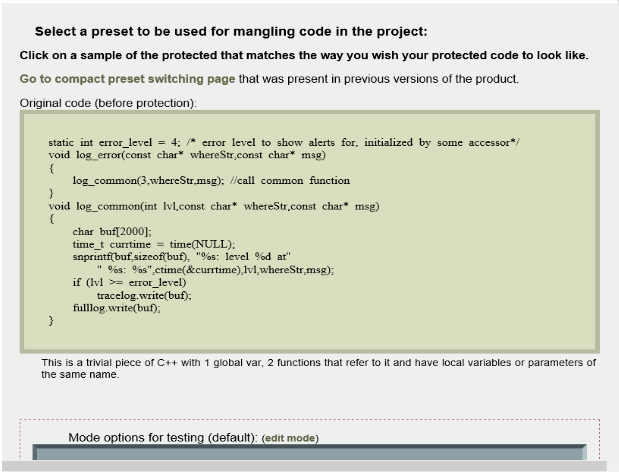Click the trivial piece of C++ description text
This screenshot has height=473, width=619.
318,368
